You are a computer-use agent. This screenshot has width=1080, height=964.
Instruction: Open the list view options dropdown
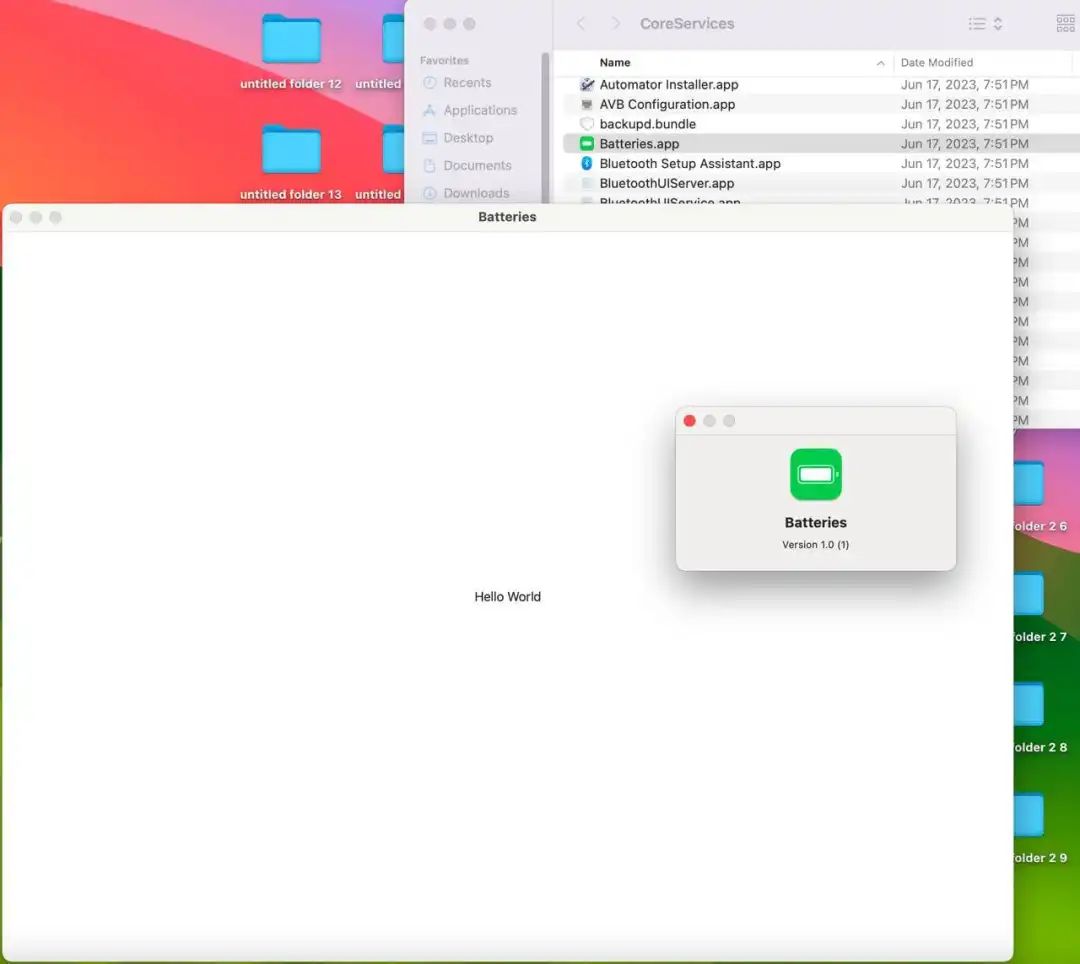click(985, 24)
